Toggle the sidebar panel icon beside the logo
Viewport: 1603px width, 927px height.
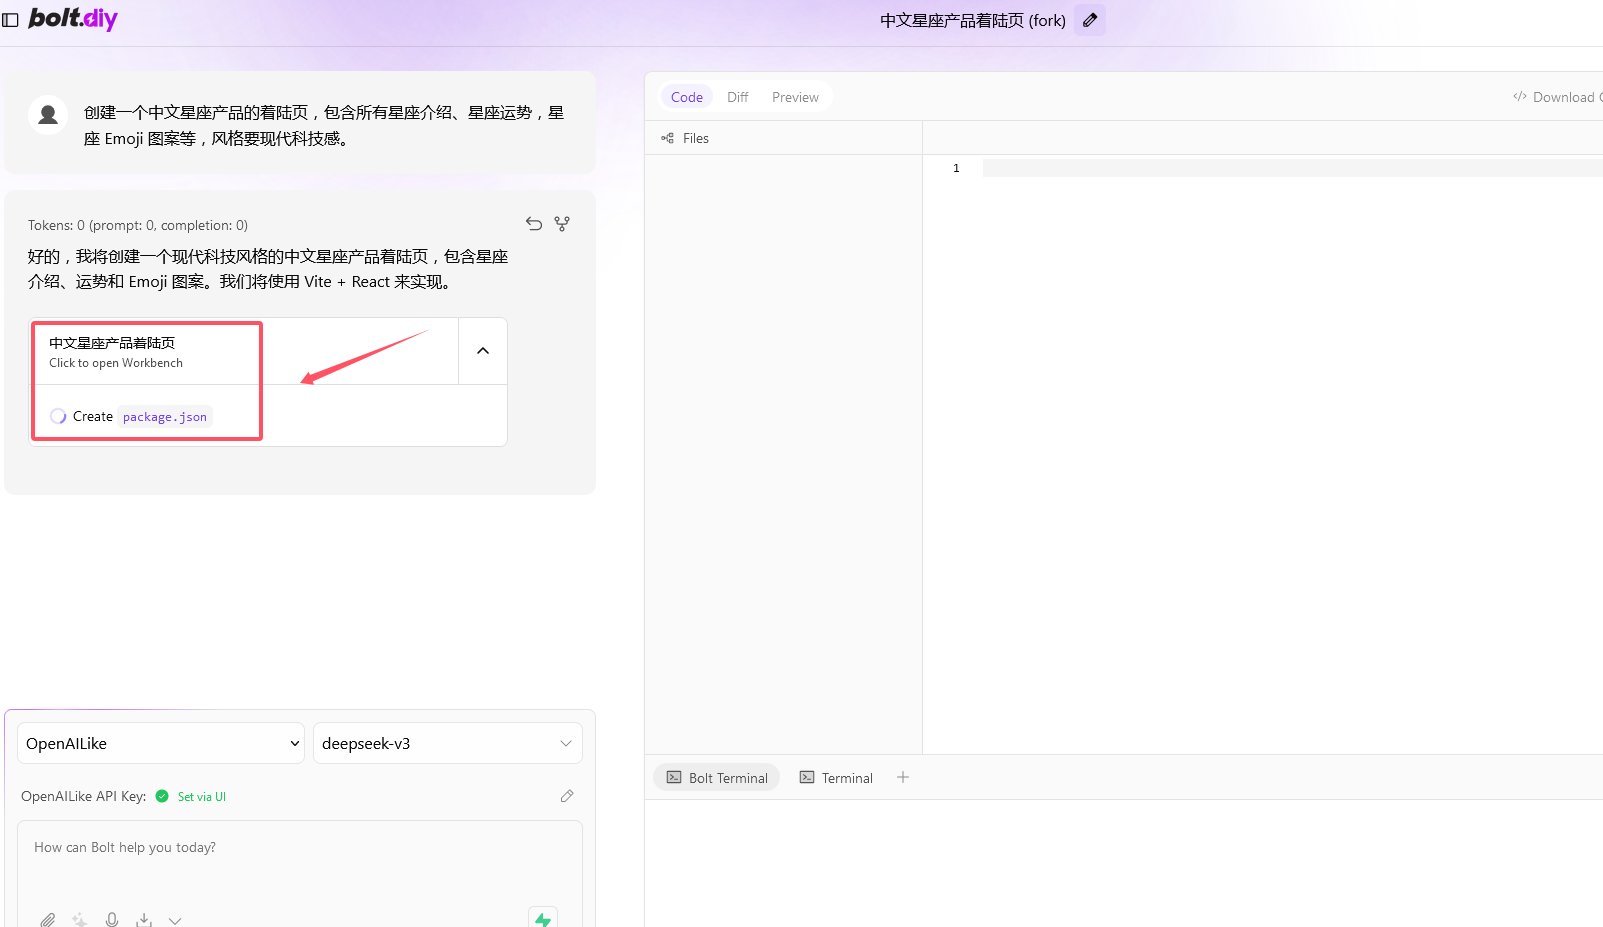(x=10, y=20)
